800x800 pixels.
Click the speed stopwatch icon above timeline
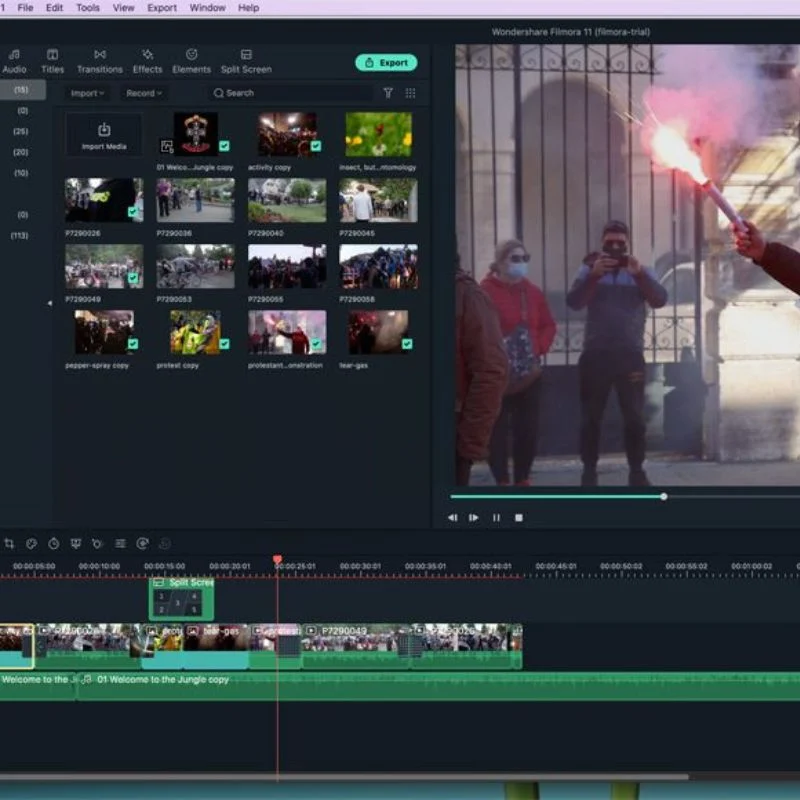(x=54, y=544)
